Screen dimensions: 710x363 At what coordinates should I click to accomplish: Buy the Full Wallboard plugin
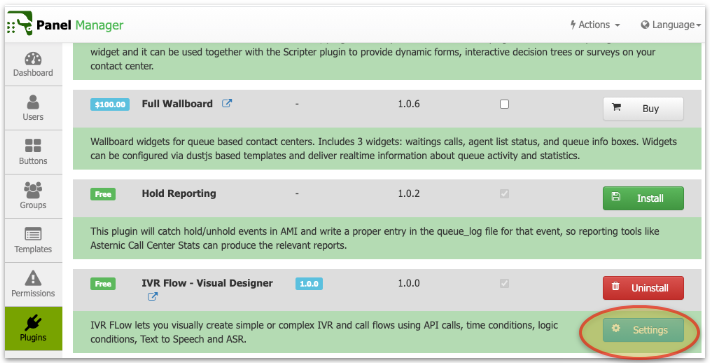coord(643,109)
